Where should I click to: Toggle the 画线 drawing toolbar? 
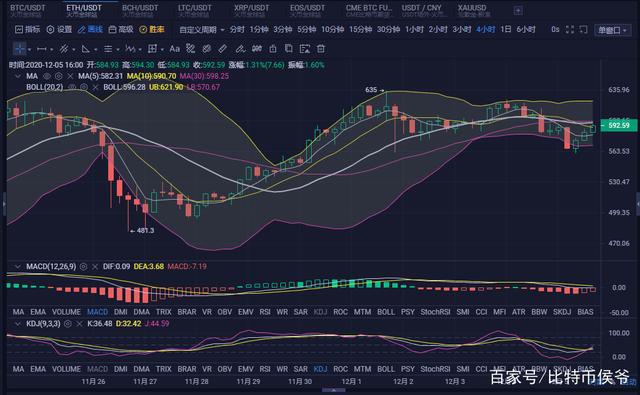click(x=90, y=29)
